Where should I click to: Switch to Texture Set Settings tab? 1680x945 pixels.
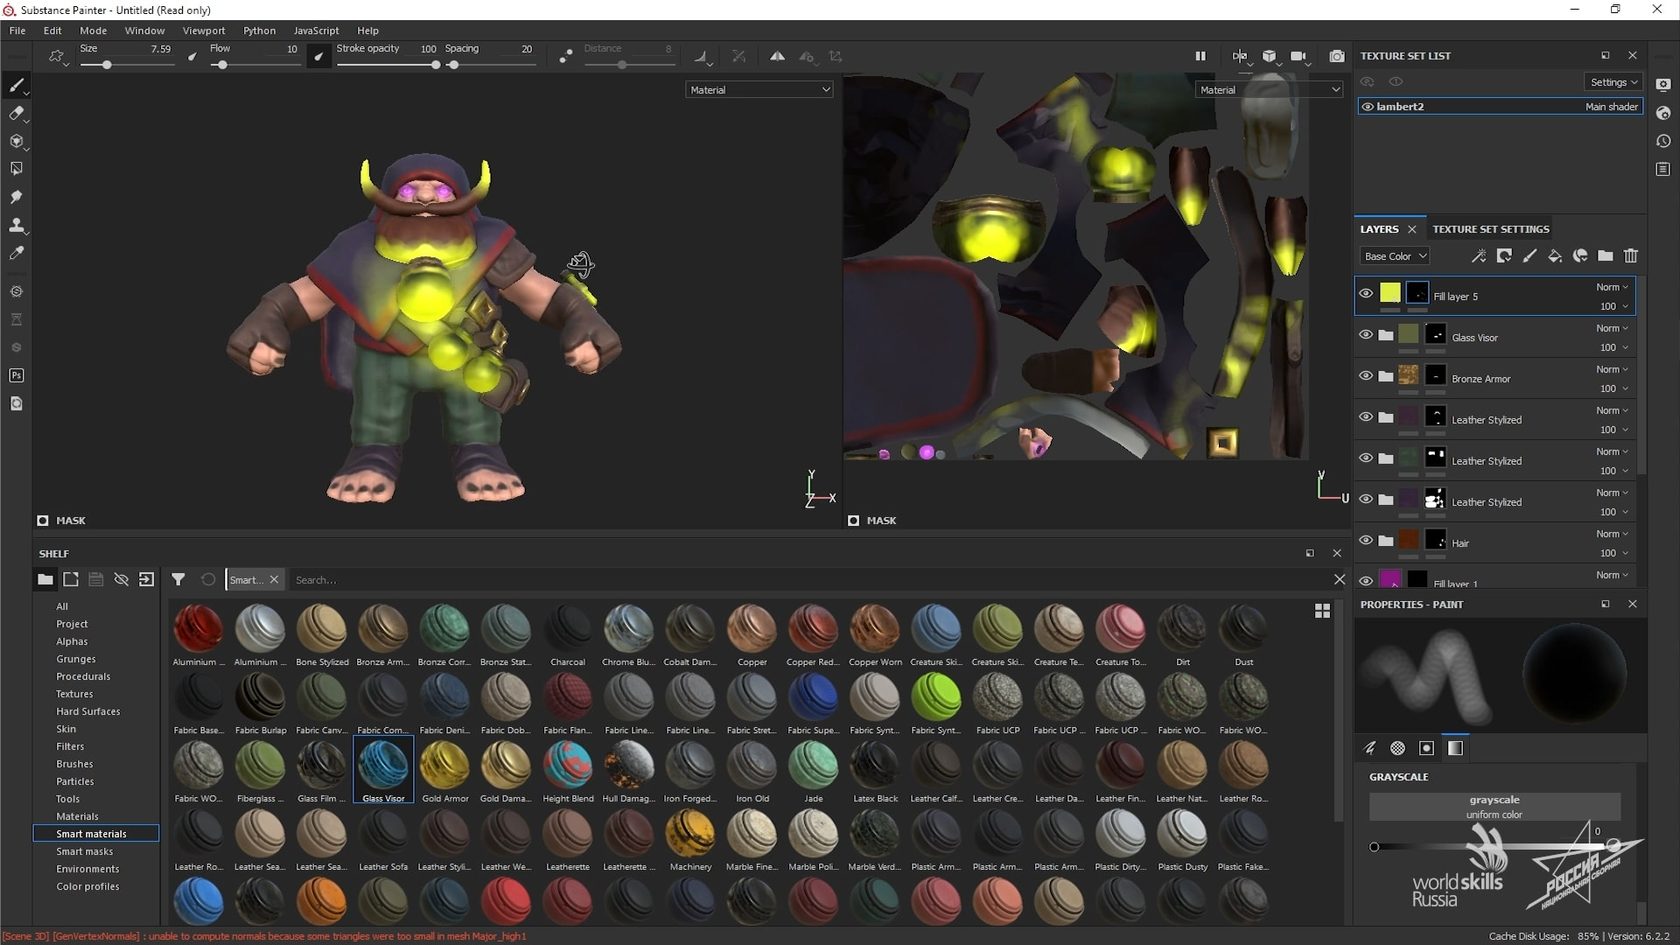[x=1490, y=229]
